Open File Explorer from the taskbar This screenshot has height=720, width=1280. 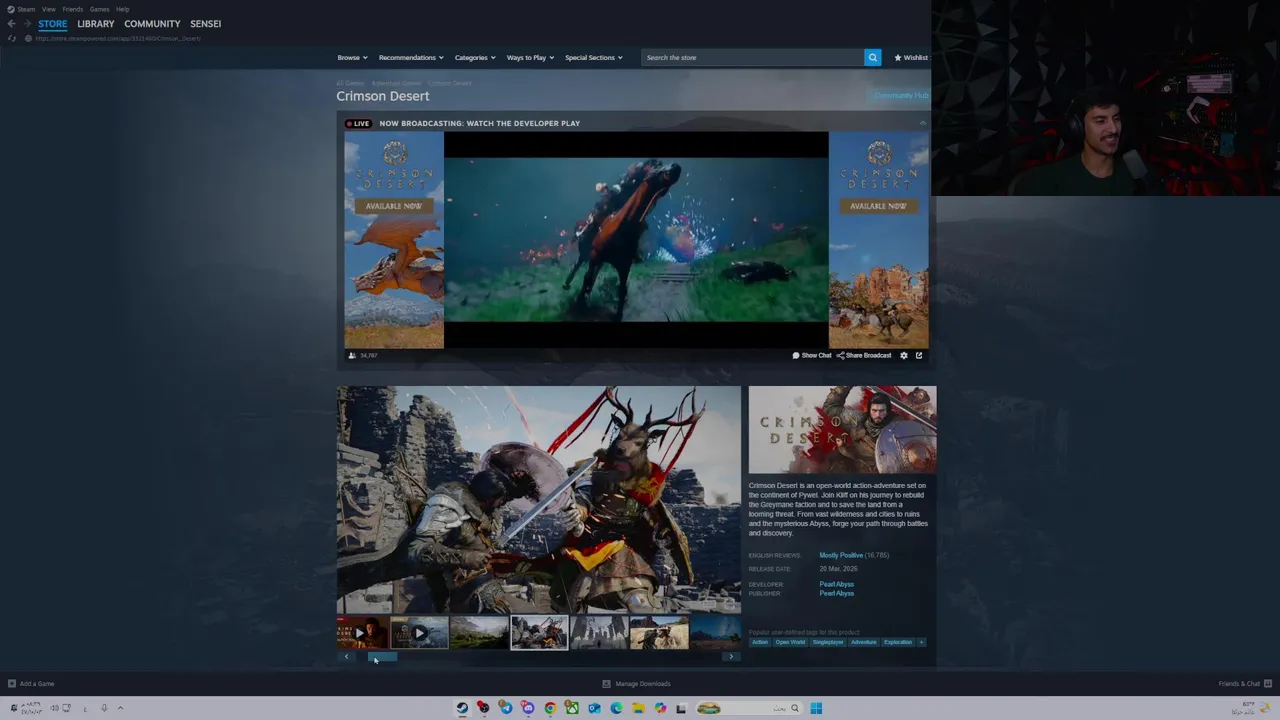(638, 708)
